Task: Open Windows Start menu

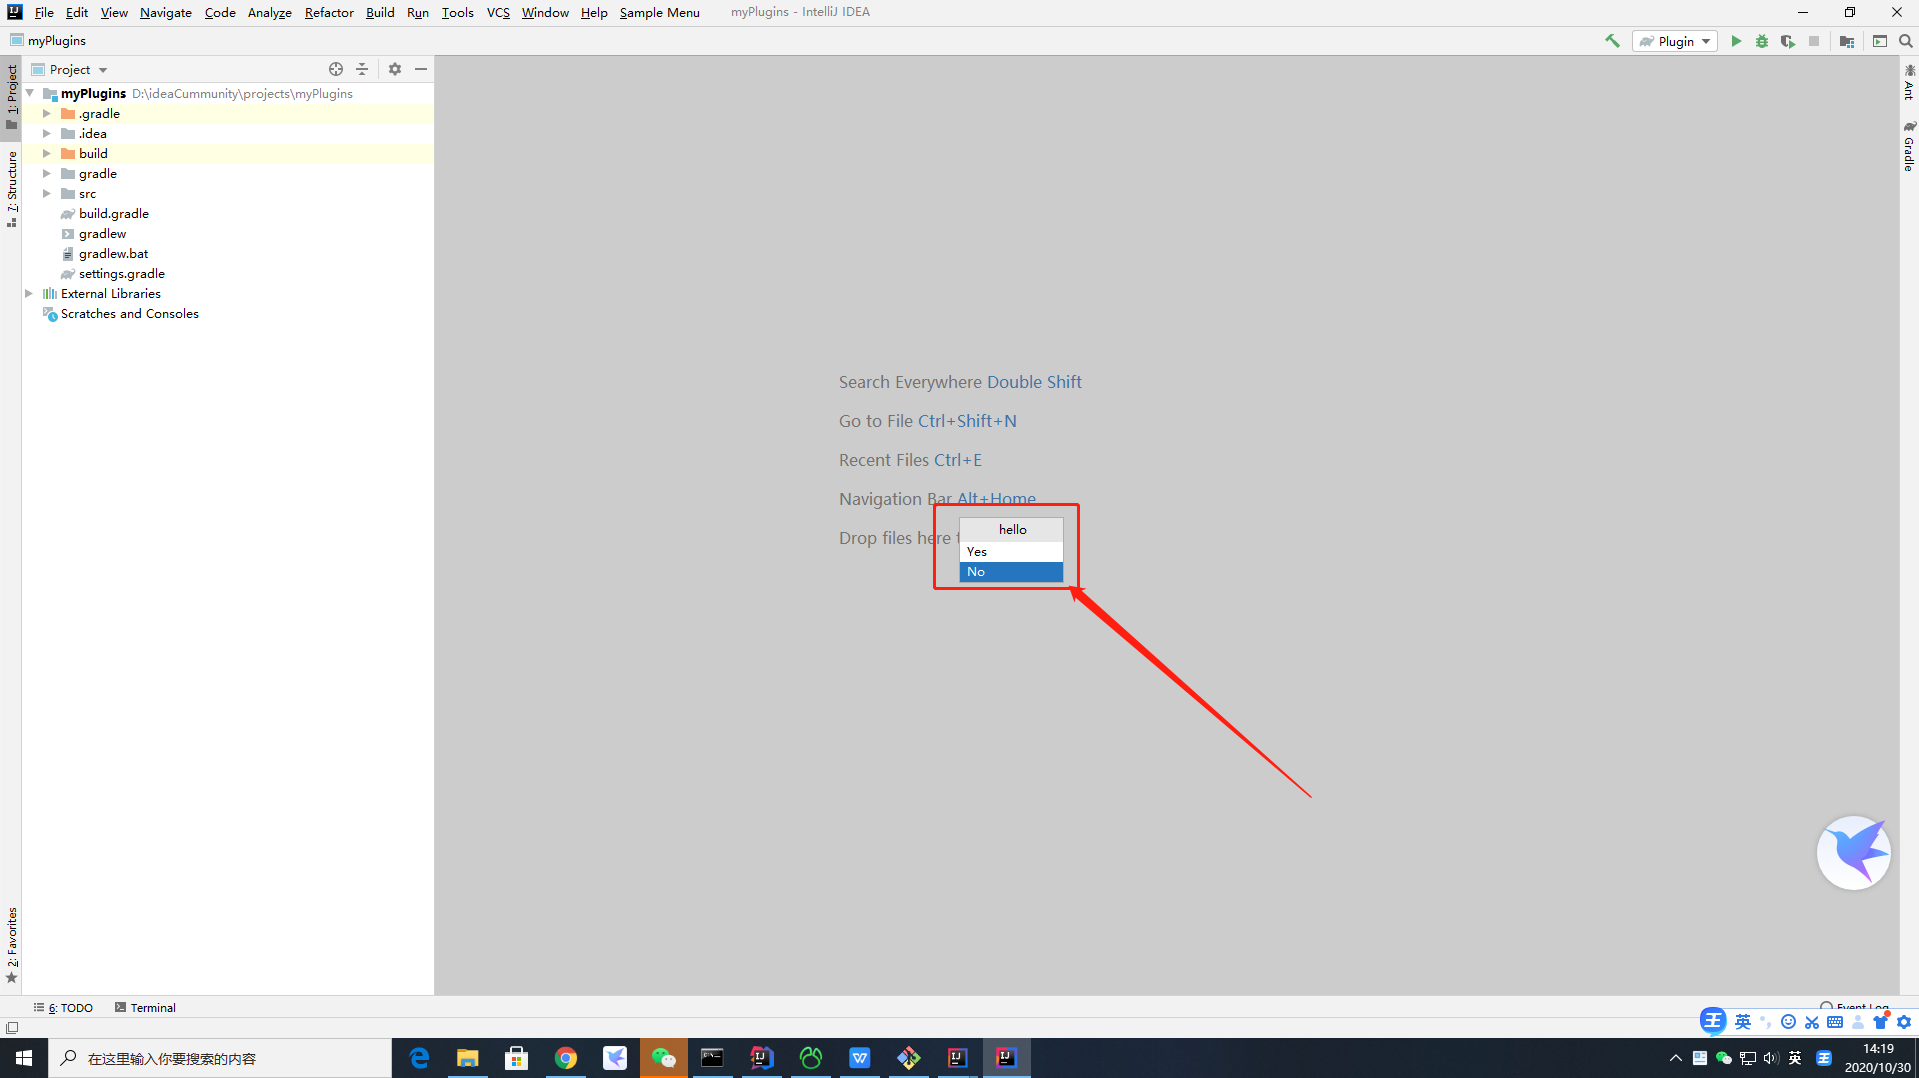Action: [x=24, y=1058]
